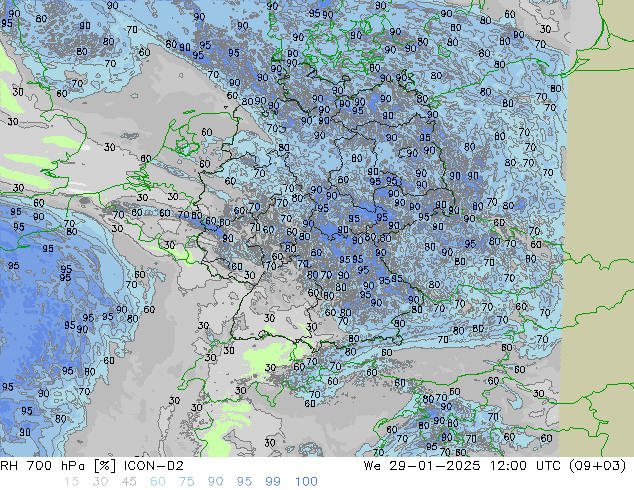Select the 30 legend value

[100, 481]
